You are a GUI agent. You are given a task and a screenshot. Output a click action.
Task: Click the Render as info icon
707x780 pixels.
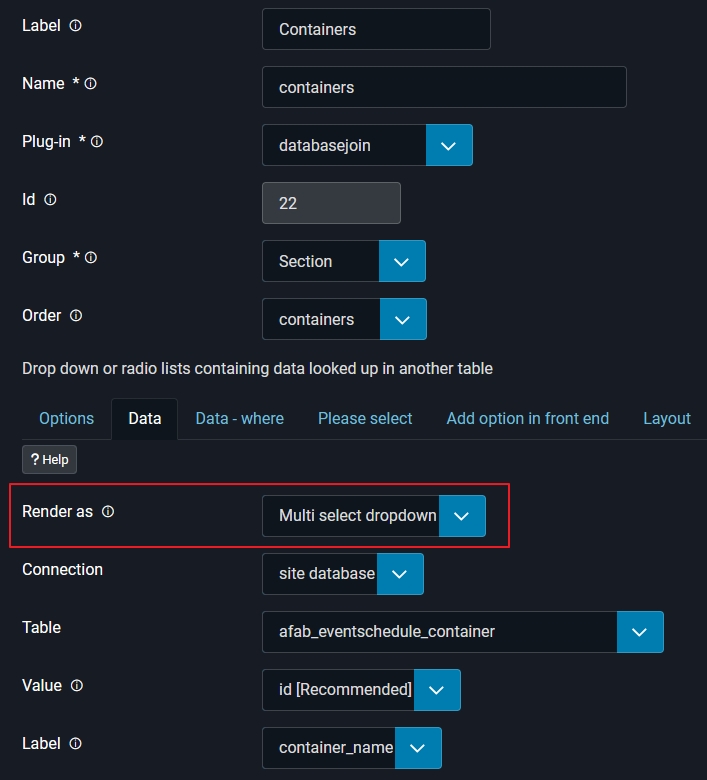click(108, 512)
